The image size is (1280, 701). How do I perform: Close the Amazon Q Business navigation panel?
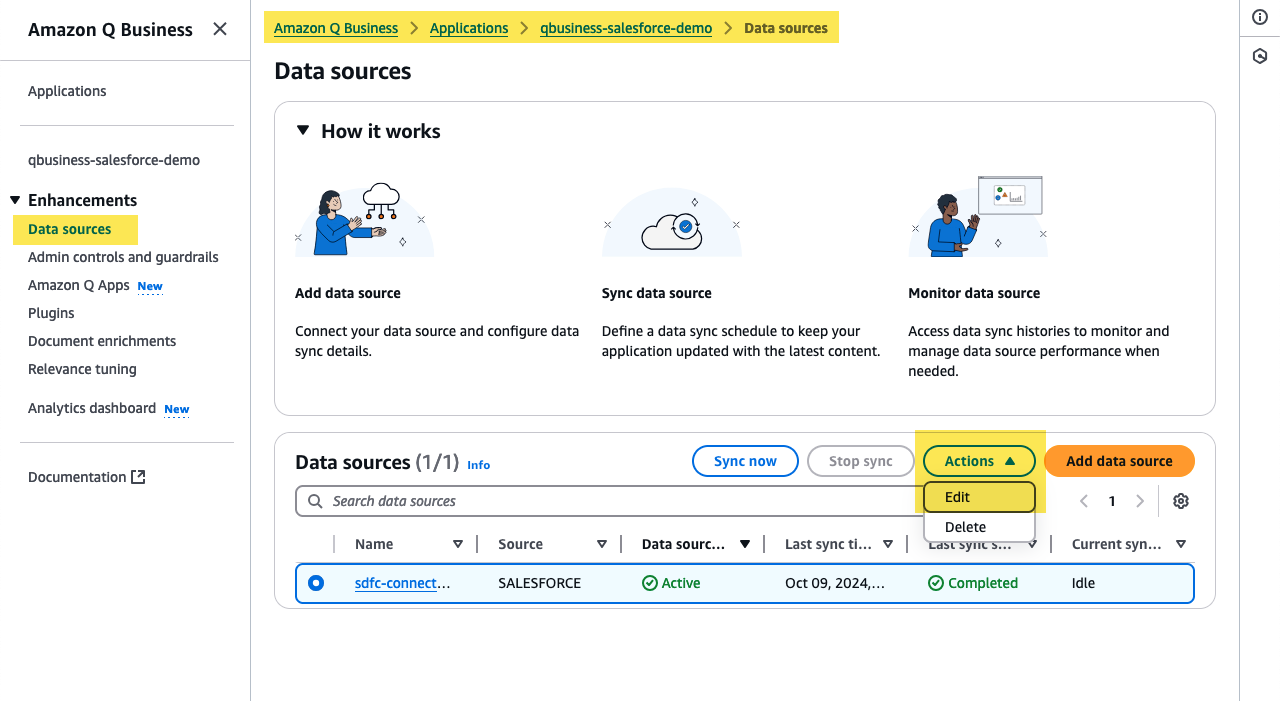point(220,29)
